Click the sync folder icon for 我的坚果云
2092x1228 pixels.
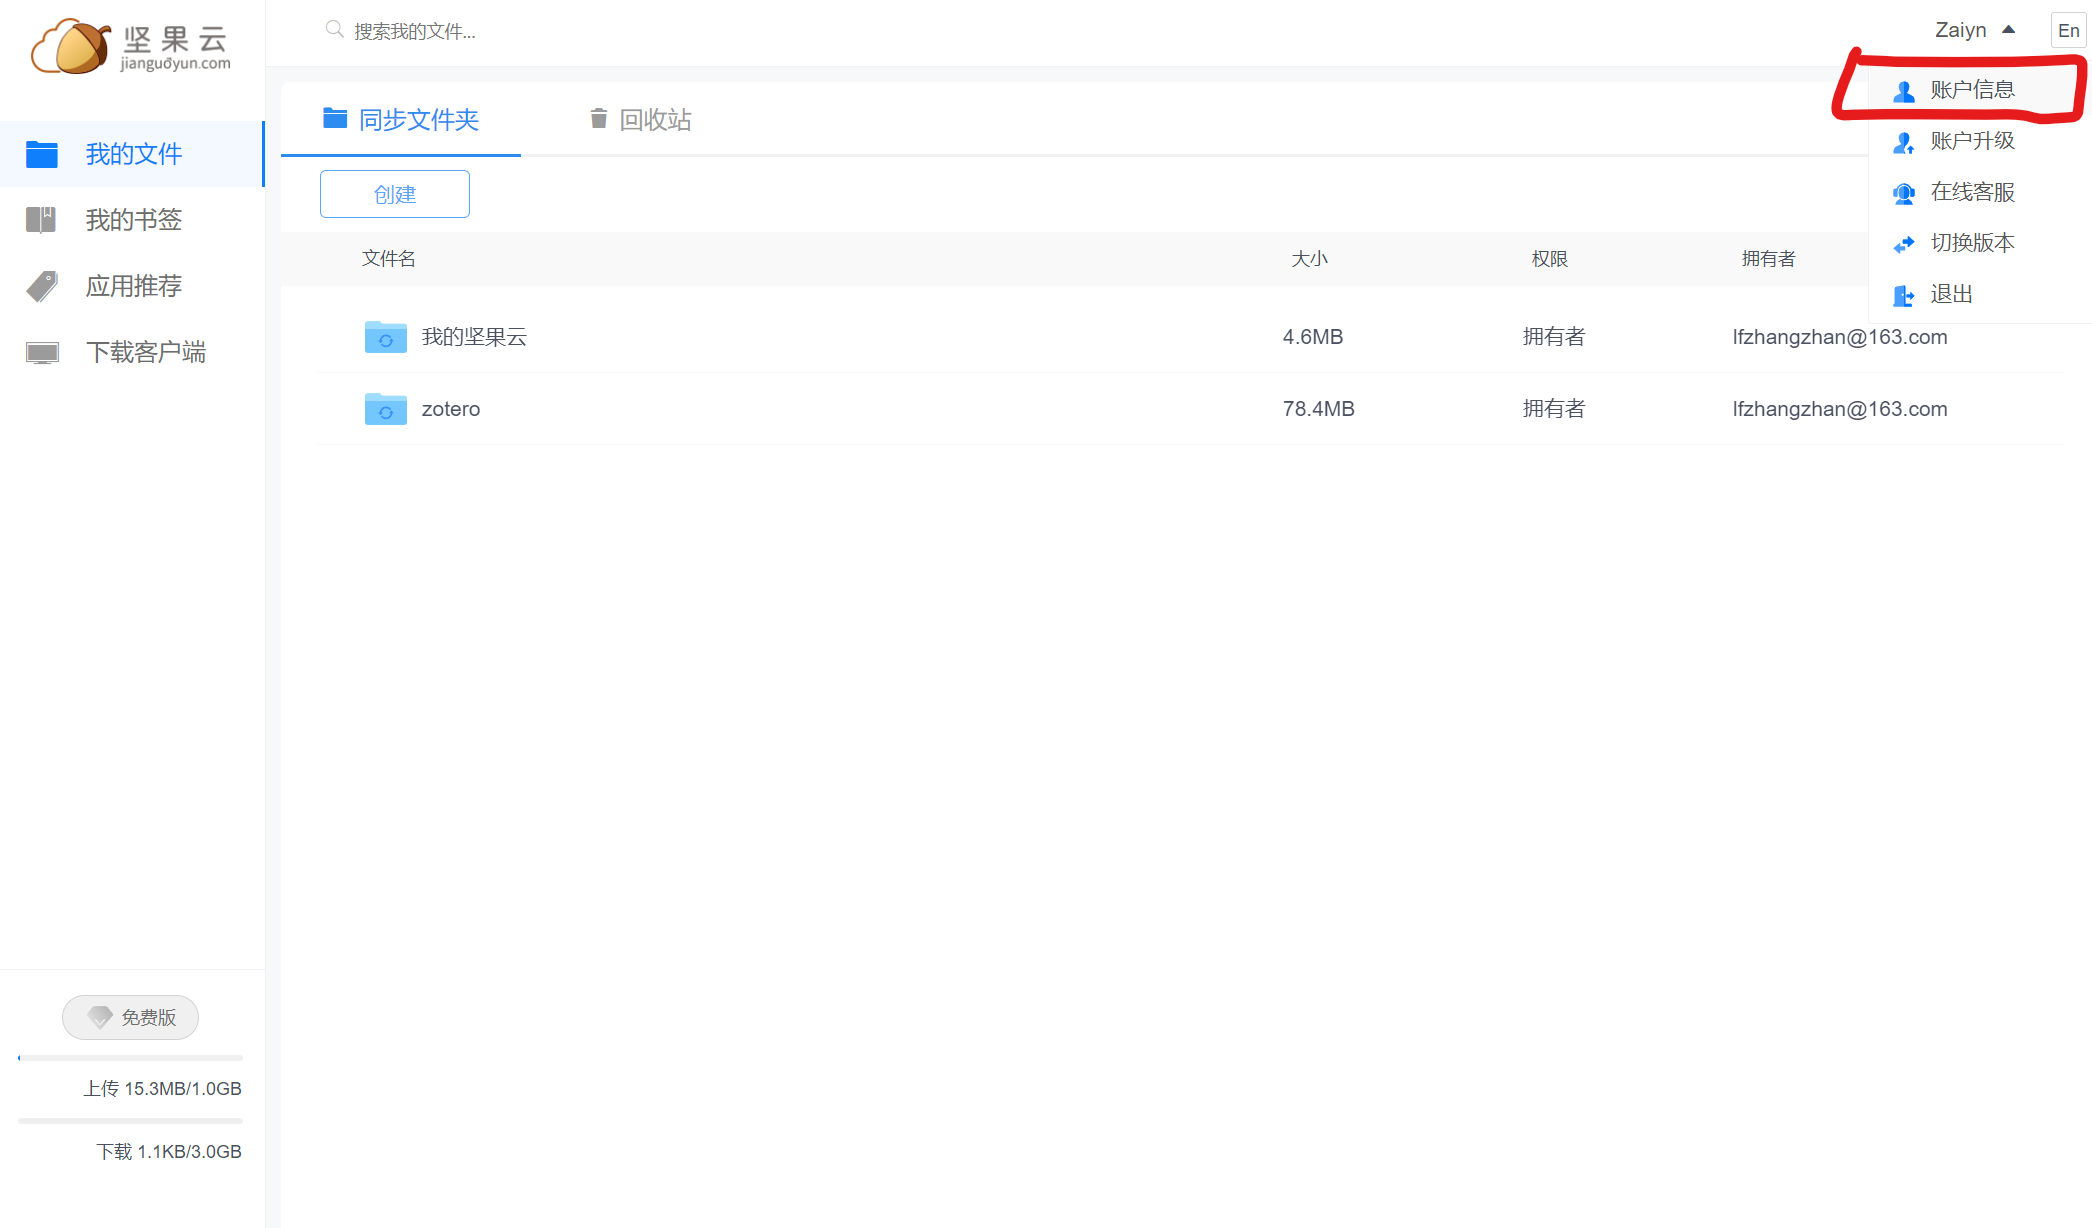click(385, 337)
